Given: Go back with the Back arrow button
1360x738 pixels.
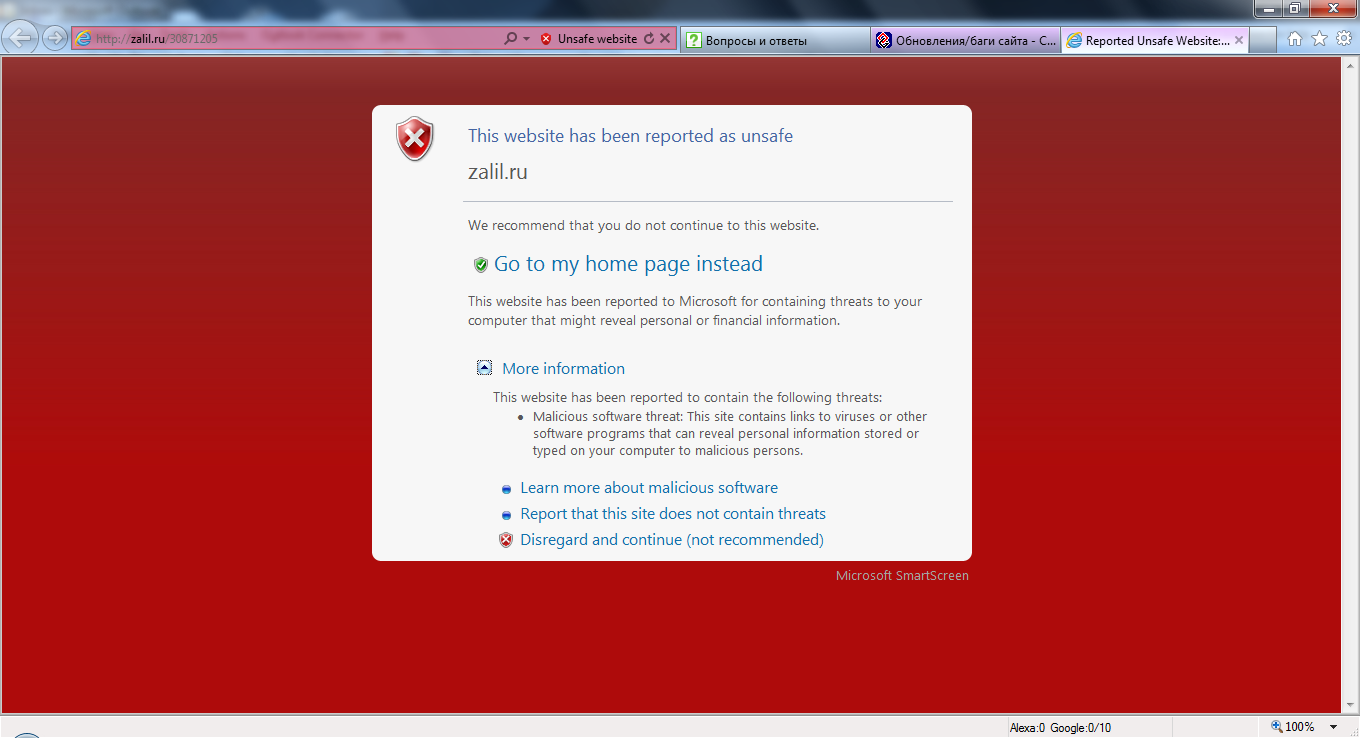Looking at the screenshot, I should (22, 39).
